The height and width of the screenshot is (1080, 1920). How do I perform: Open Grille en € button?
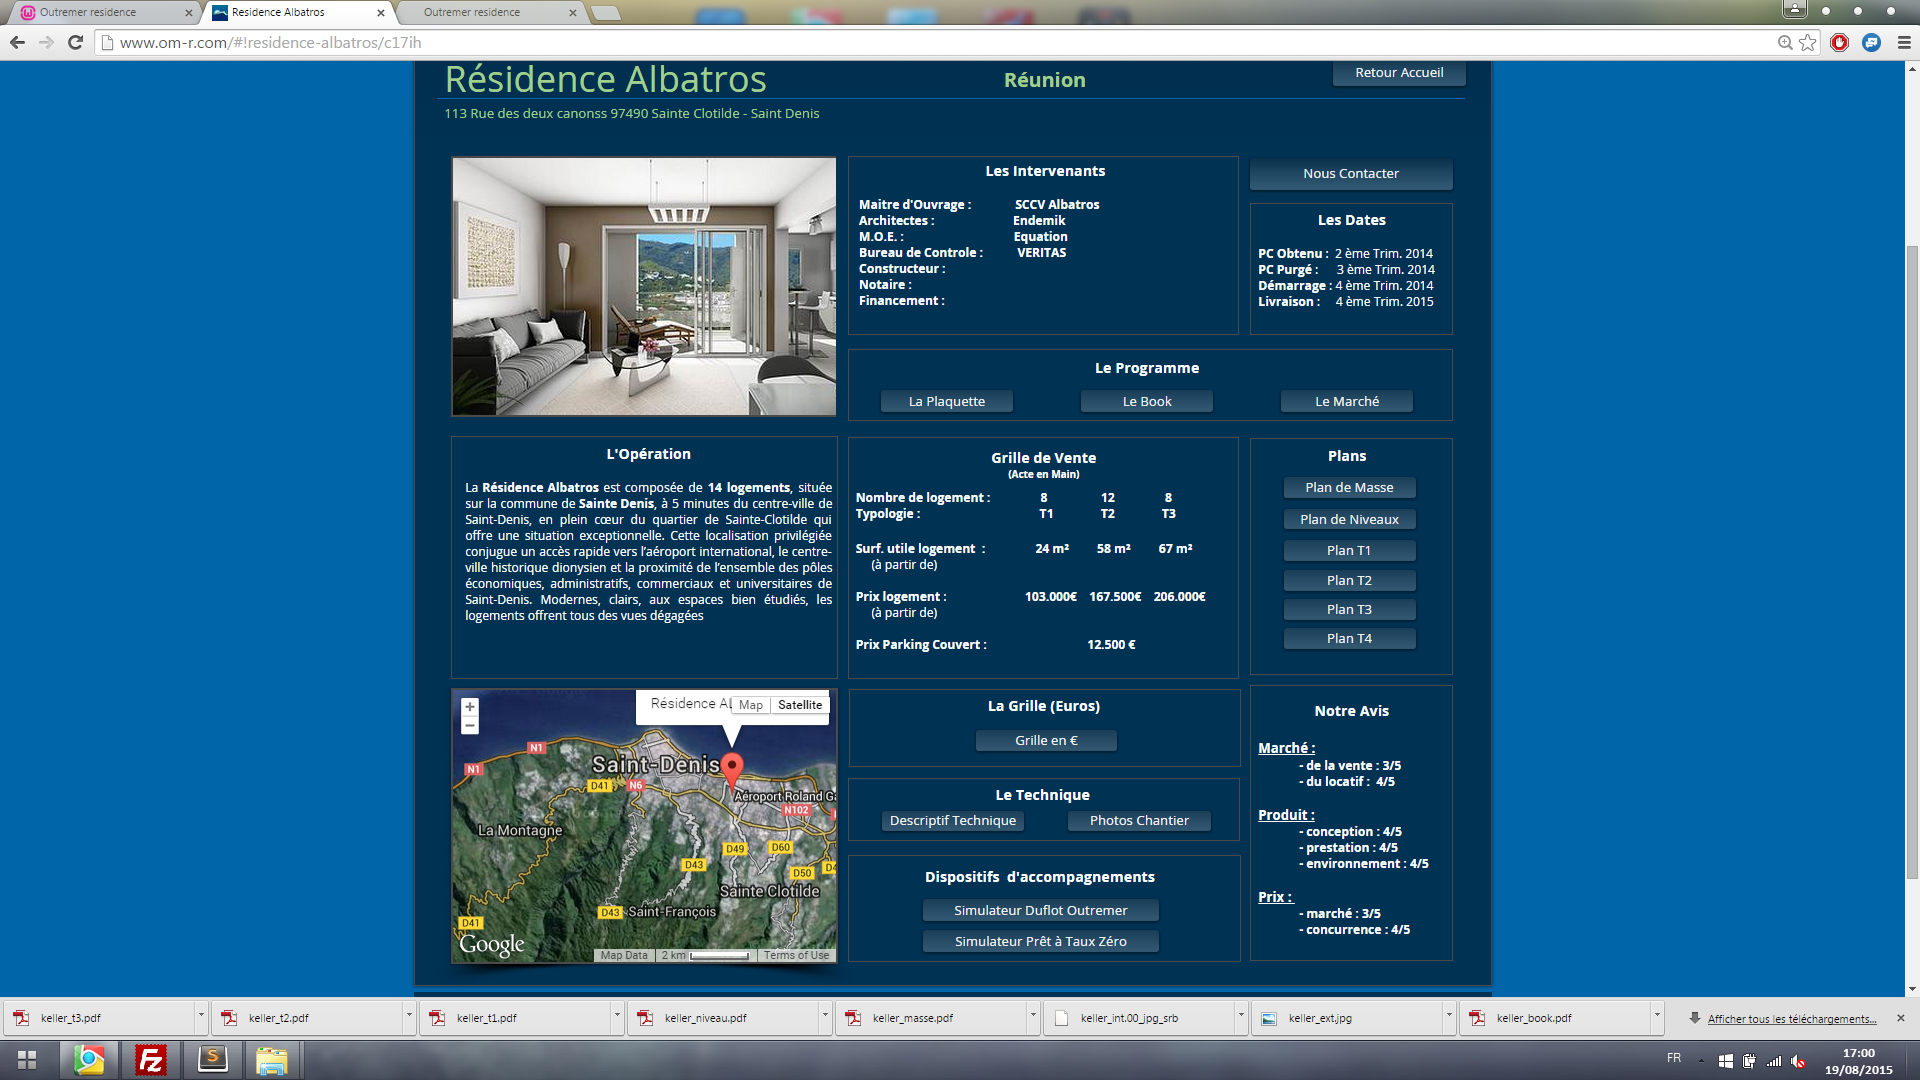[x=1046, y=740]
